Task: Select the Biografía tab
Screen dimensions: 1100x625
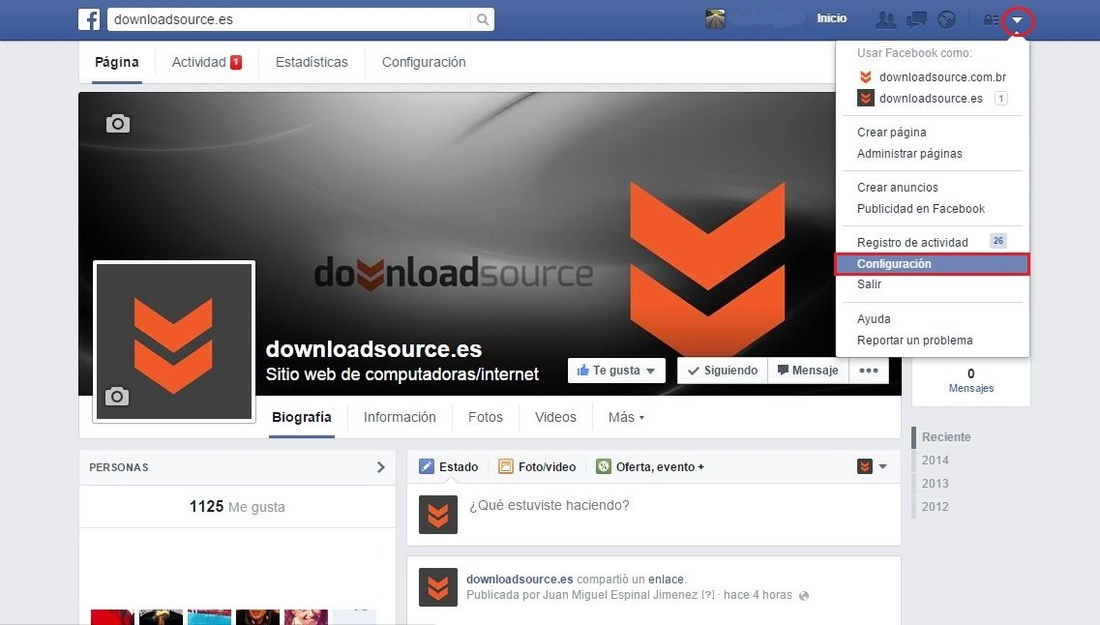Action: tap(302, 417)
